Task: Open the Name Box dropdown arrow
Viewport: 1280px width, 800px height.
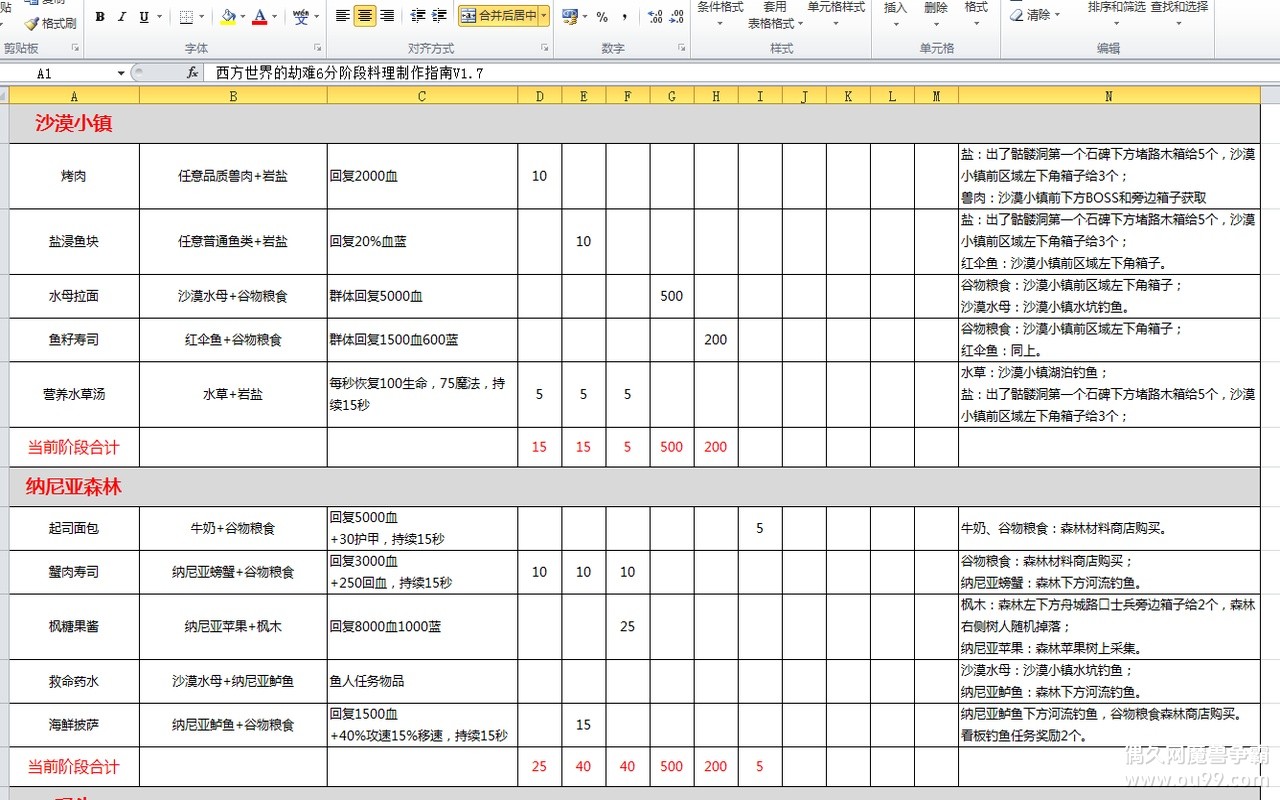Action: click(x=121, y=73)
